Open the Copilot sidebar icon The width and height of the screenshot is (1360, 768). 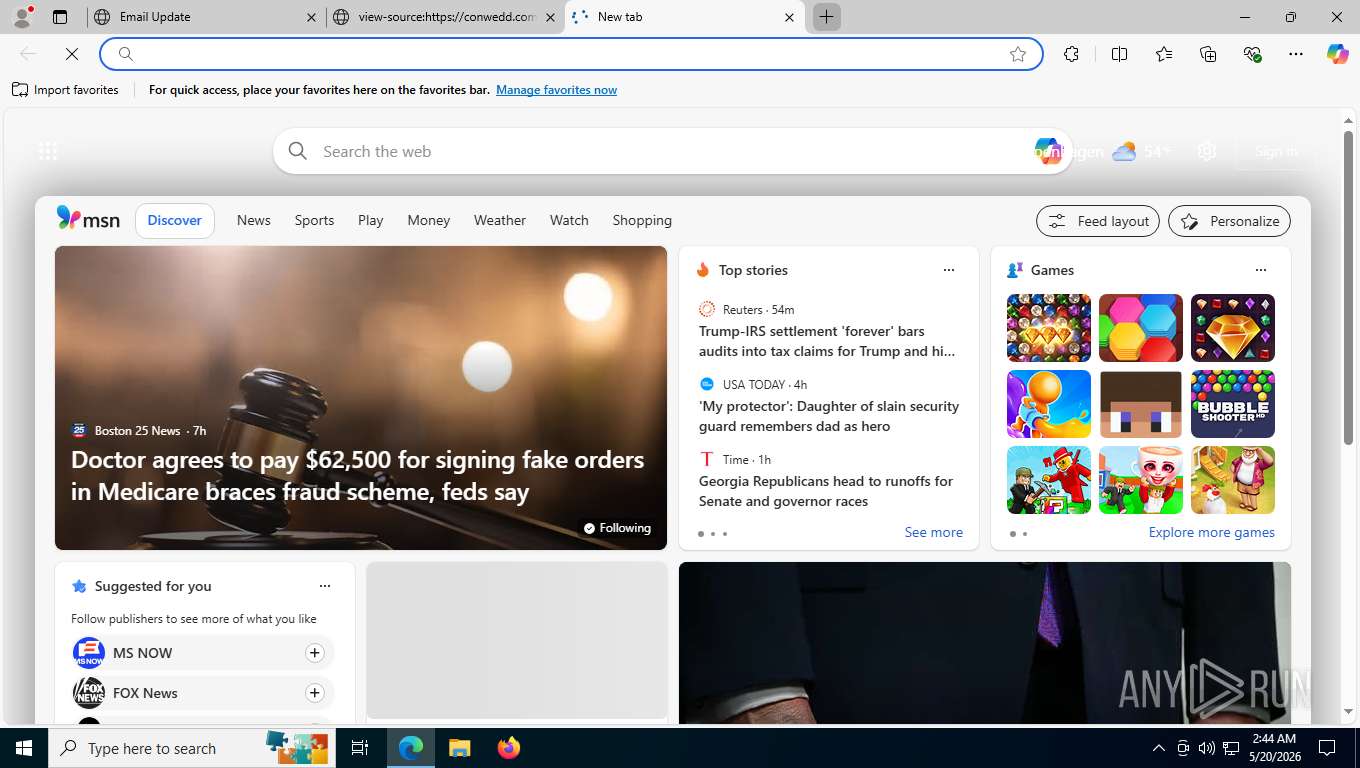pos(1337,54)
